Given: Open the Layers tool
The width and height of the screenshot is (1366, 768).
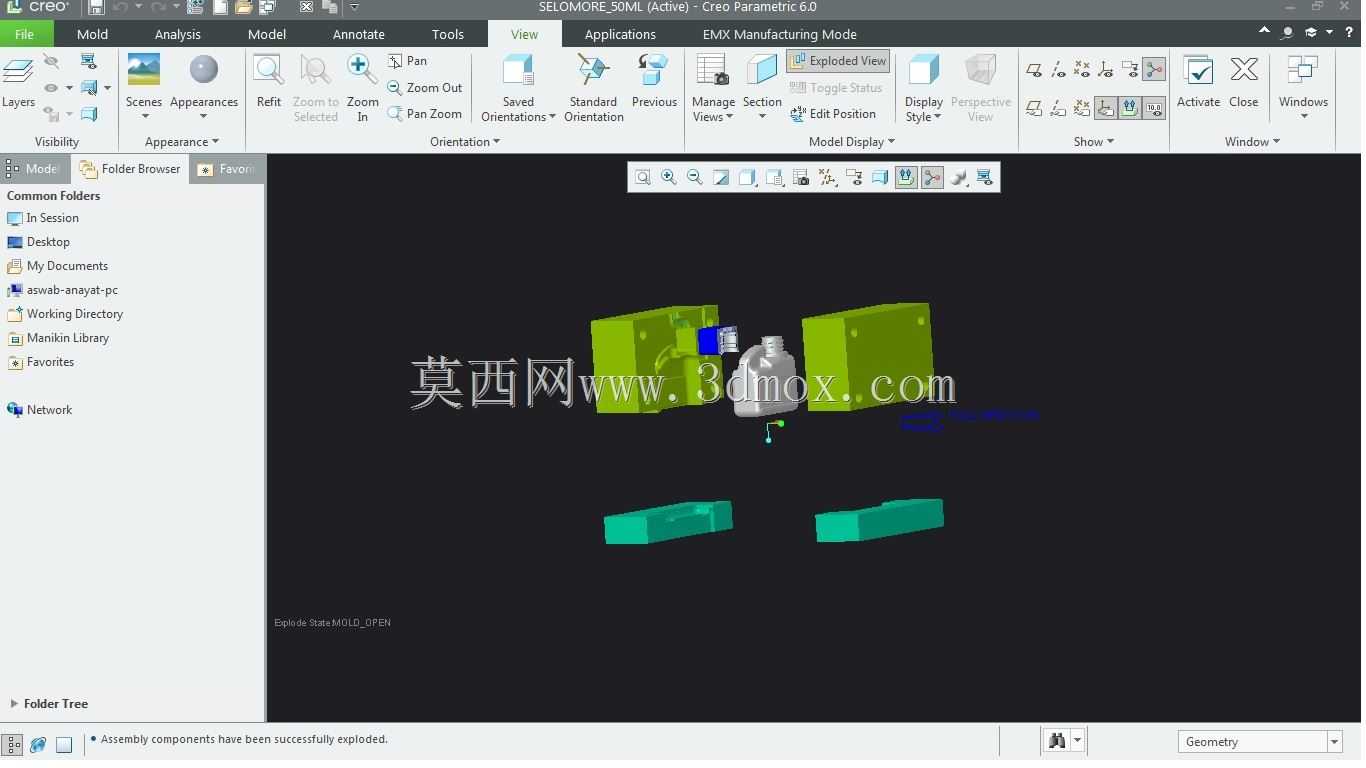Looking at the screenshot, I should pos(18,82).
